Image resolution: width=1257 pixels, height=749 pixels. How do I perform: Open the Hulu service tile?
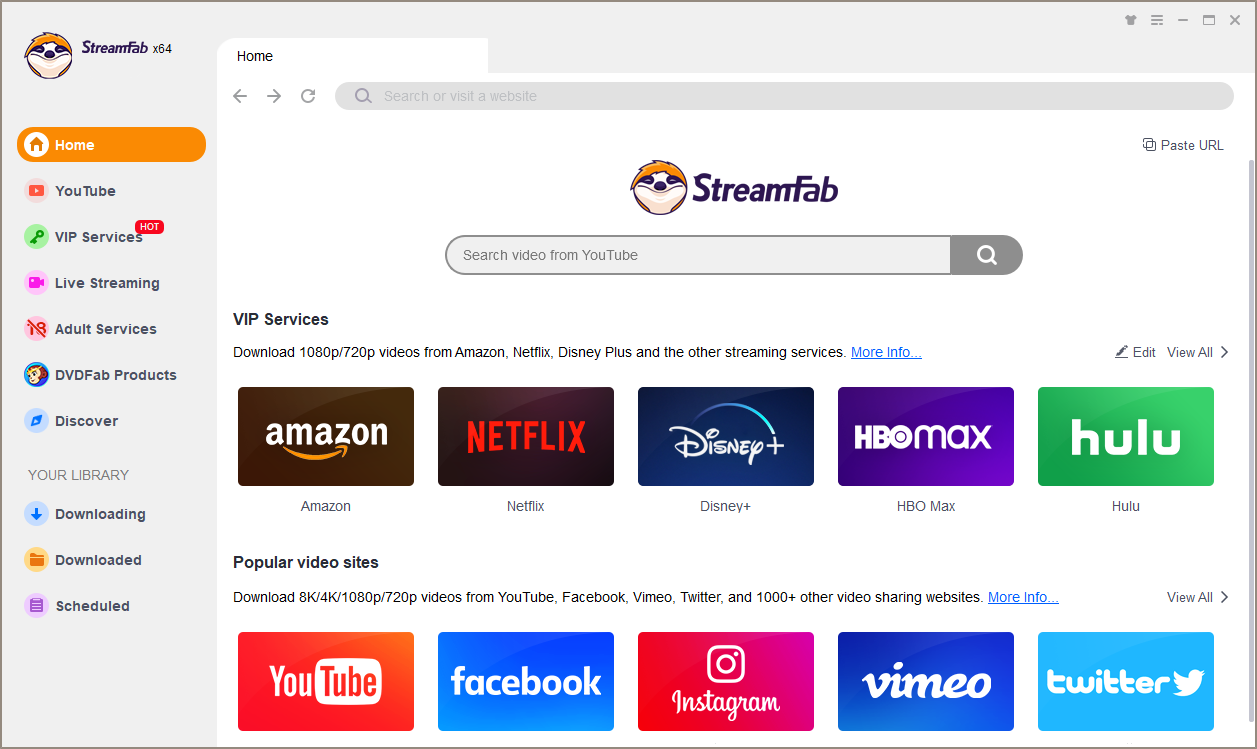pyautogui.click(x=1126, y=437)
